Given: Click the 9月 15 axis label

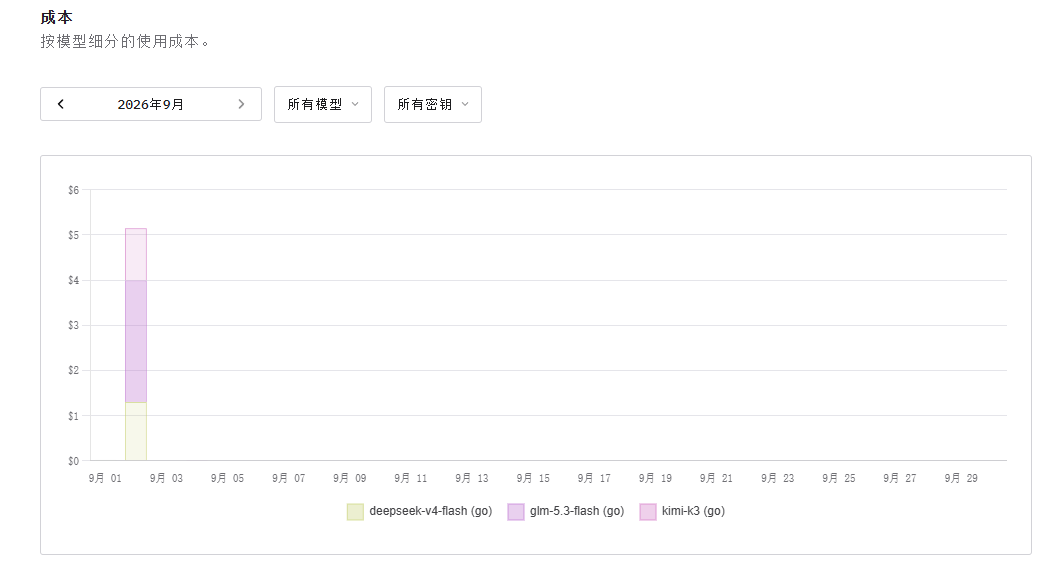Looking at the screenshot, I should [x=533, y=478].
